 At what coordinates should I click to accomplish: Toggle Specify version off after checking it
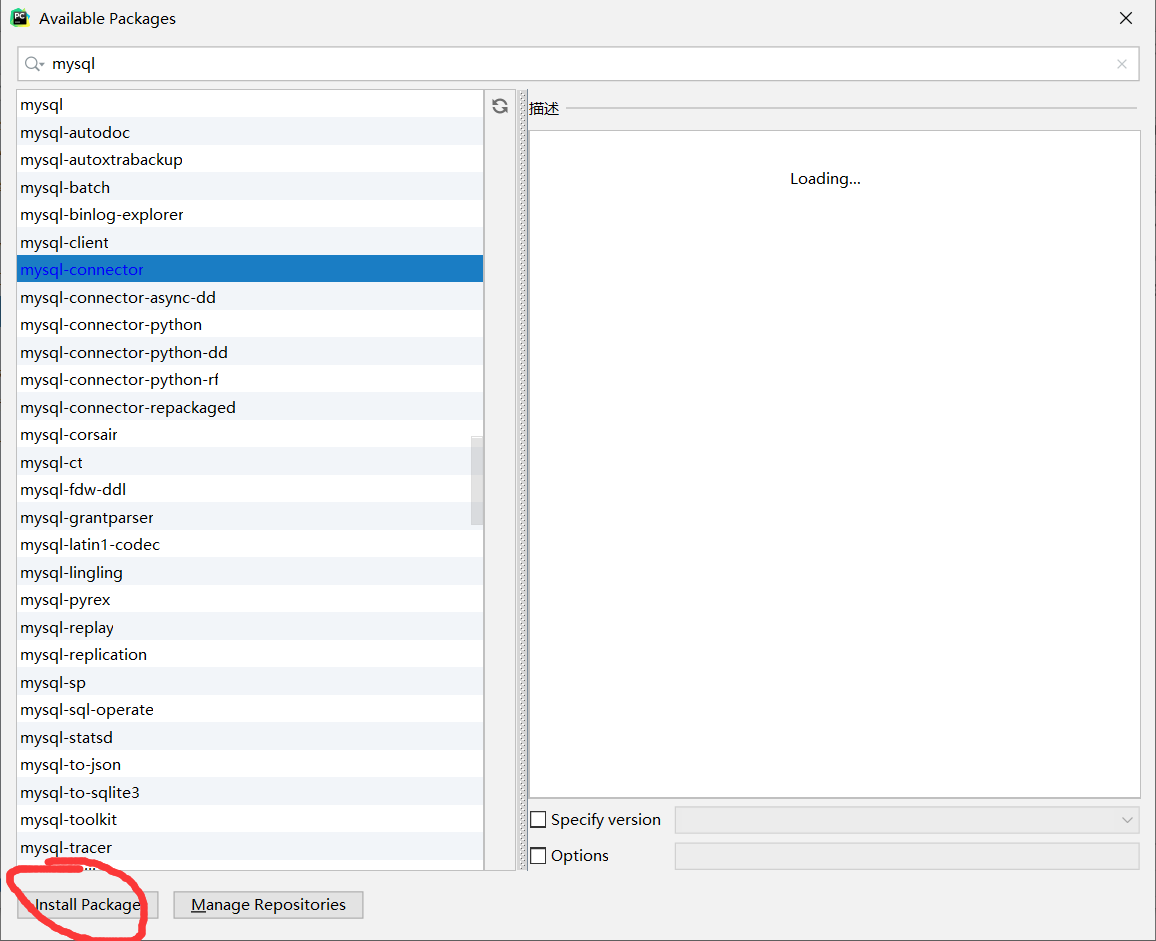tap(538, 819)
